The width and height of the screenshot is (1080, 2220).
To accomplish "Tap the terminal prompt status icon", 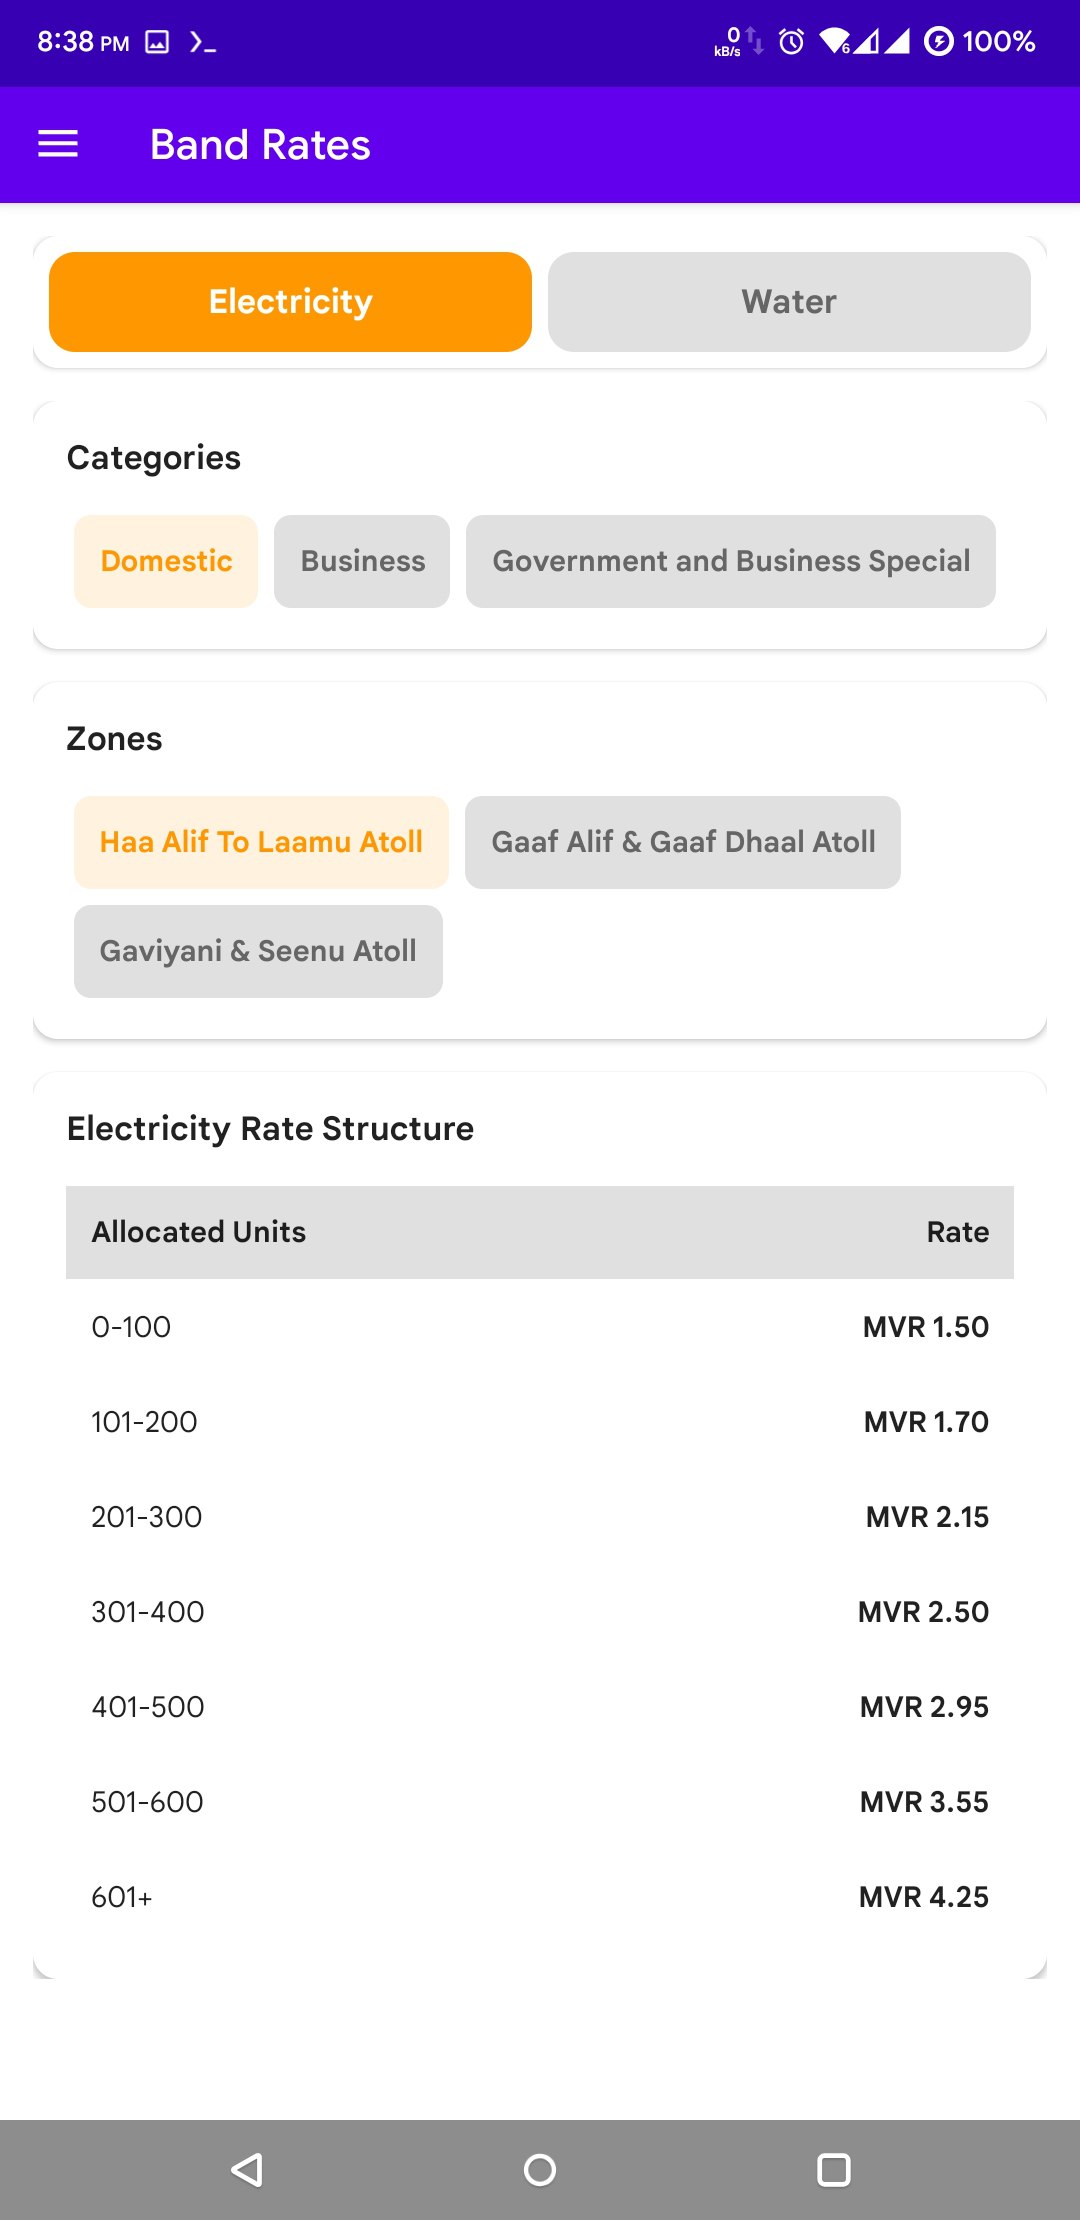I will click(203, 42).
